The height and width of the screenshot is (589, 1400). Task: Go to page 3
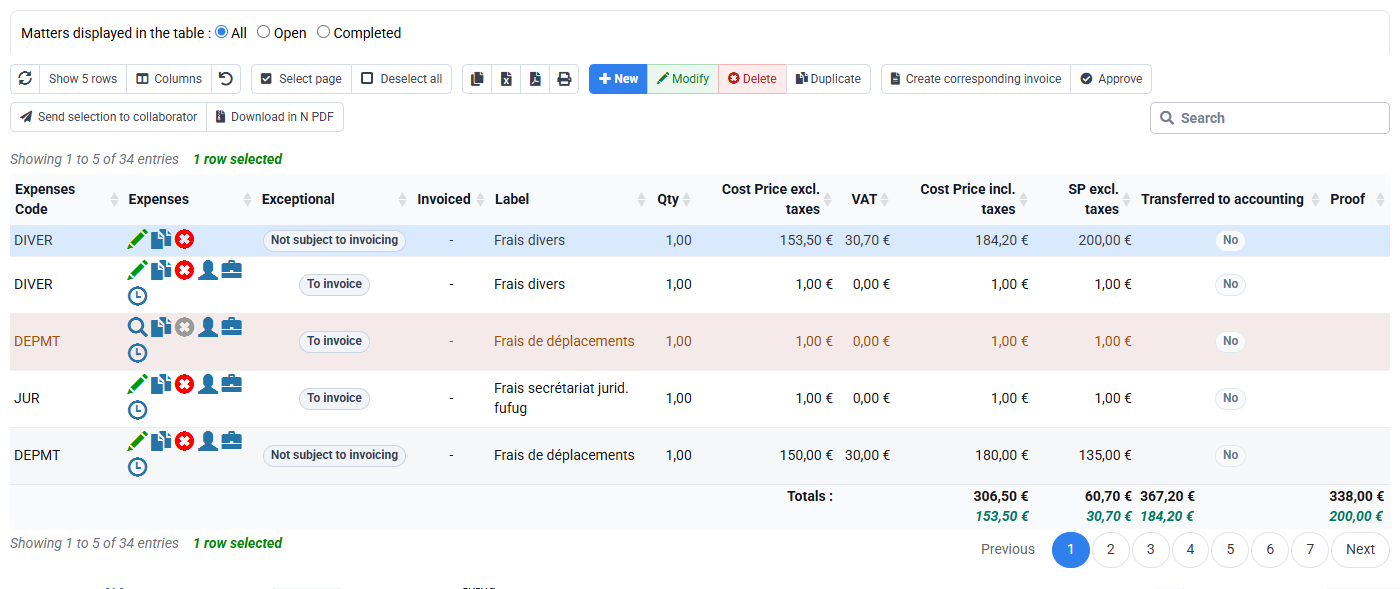[x=1151, y=549]
